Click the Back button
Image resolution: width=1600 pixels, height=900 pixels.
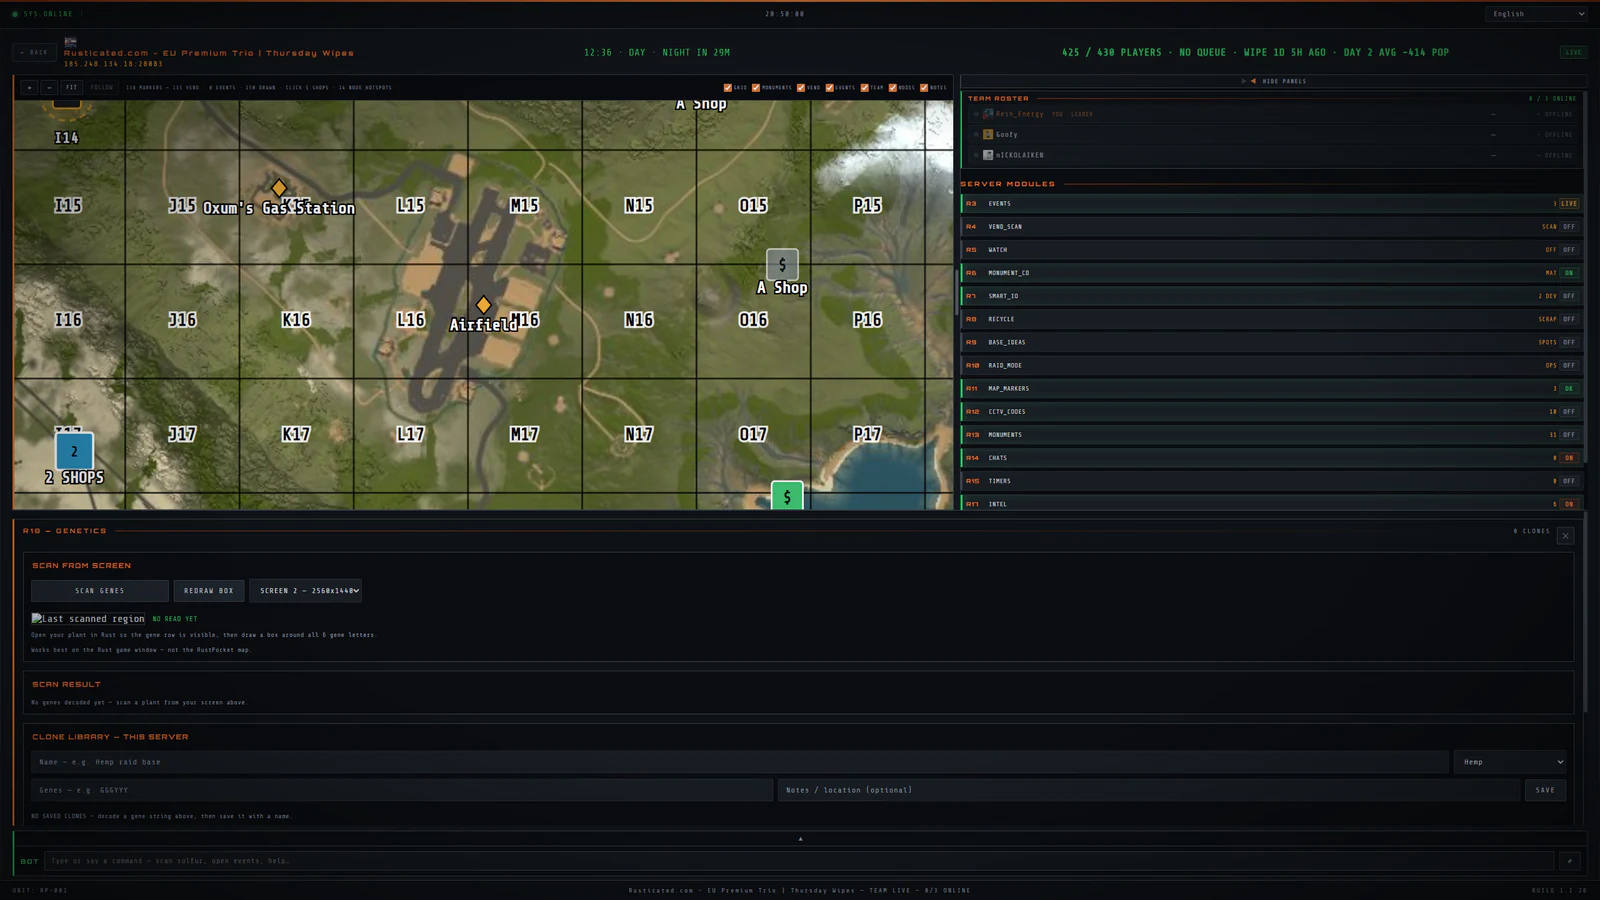tap(34, 52)
